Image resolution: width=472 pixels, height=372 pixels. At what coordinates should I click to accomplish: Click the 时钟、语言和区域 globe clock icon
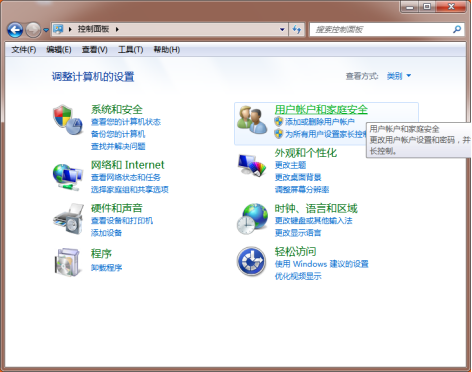click(x=252, y=219)
